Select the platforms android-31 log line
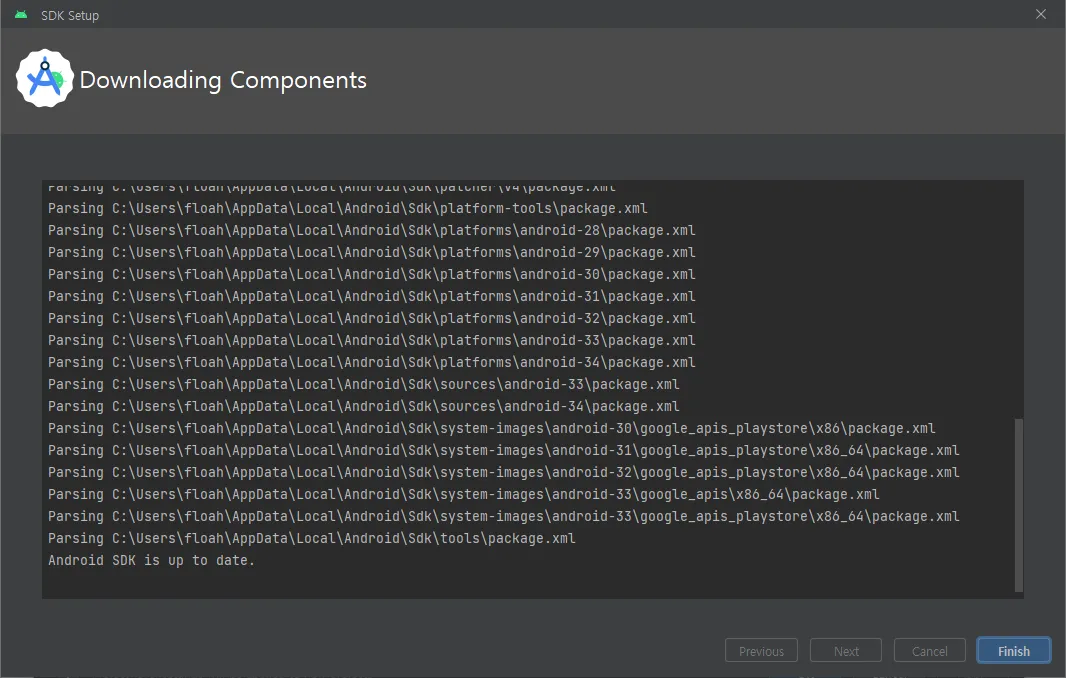The image size is (1066, 678). click(x=372, y=297)
